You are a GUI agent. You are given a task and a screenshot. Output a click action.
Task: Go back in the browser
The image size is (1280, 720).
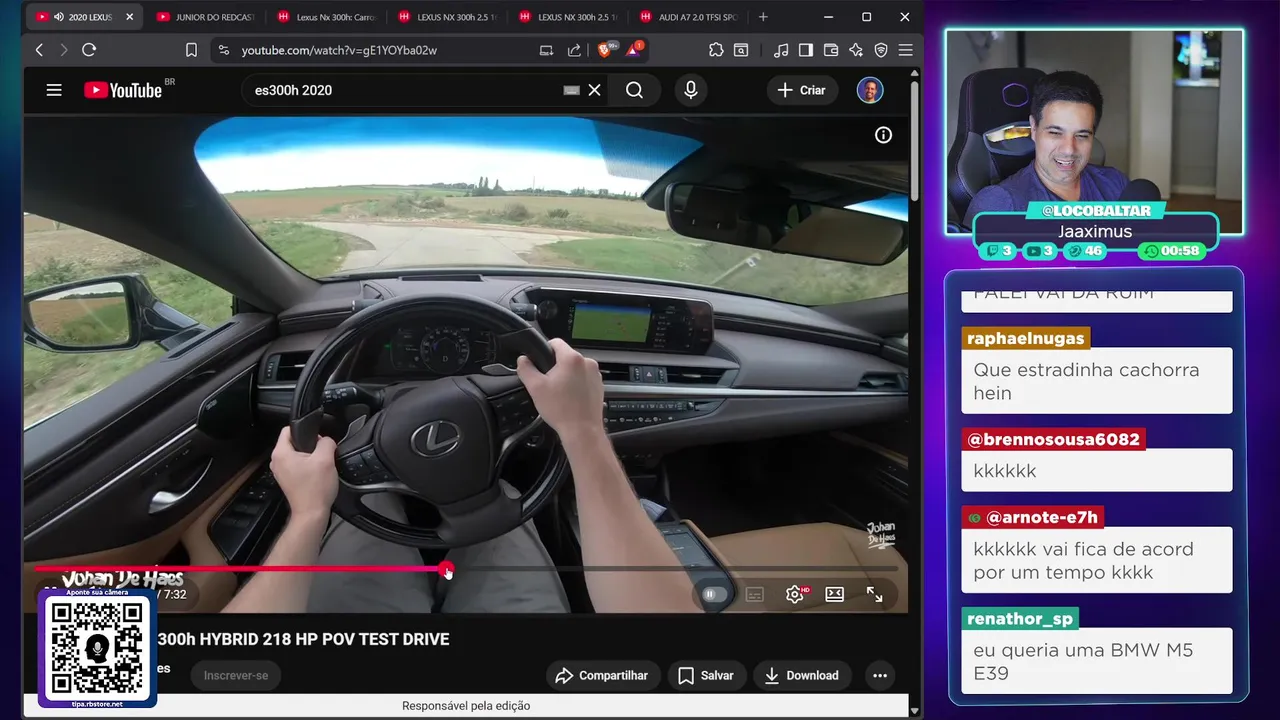point(39,50)
